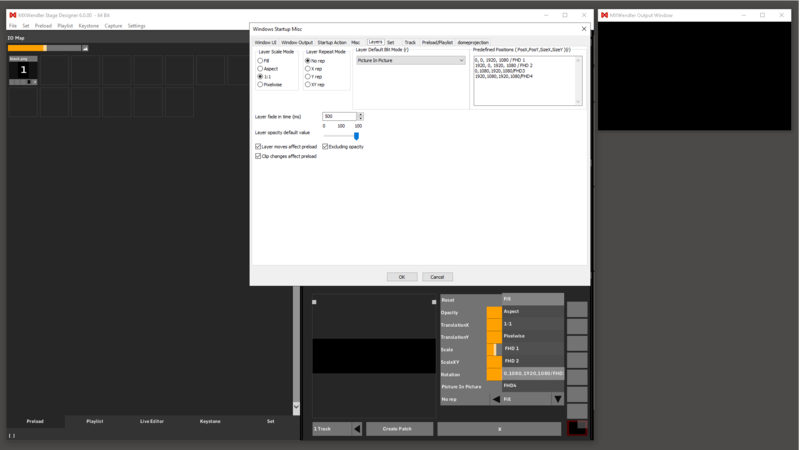Open the Keystone menu

89,25
